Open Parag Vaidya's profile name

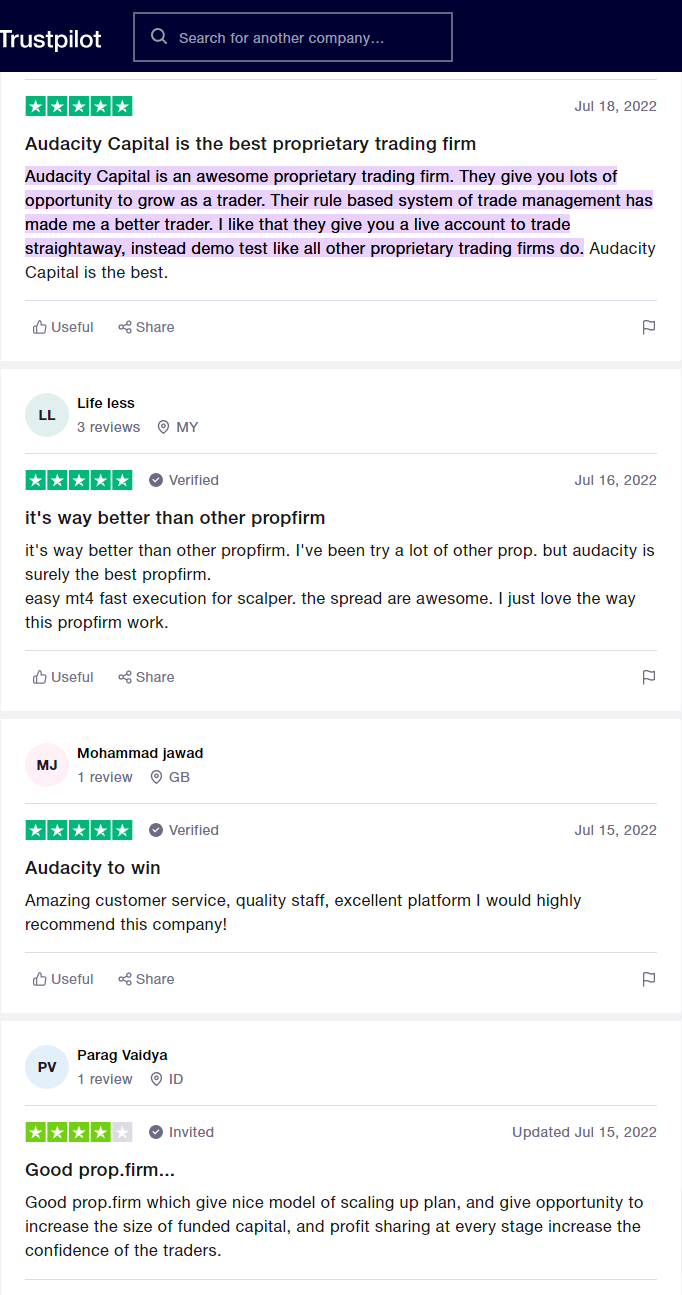122,1055
